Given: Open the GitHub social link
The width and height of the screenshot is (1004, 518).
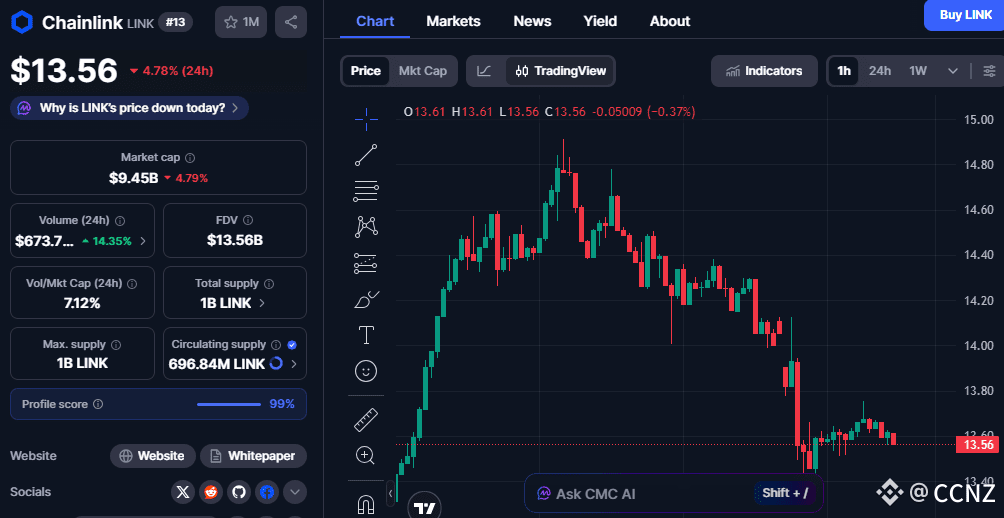Looking at the screenshot, I should coord(238,491).
